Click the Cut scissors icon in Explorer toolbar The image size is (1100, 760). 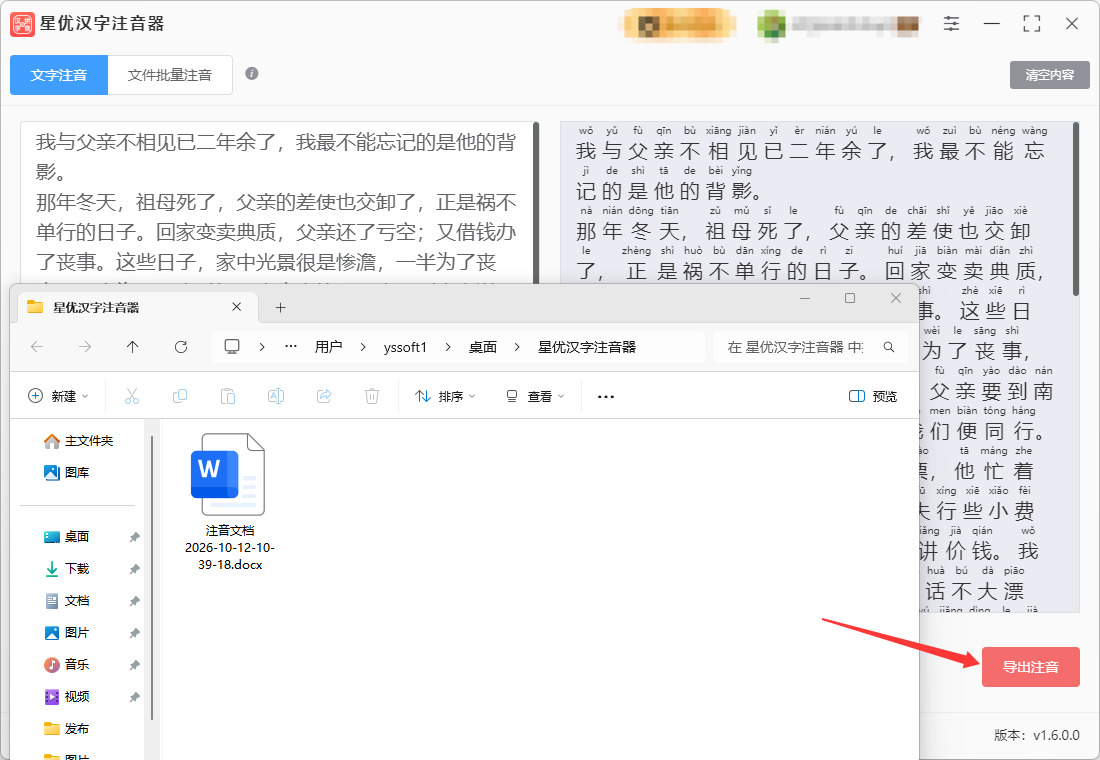click(x=132, y=396)
